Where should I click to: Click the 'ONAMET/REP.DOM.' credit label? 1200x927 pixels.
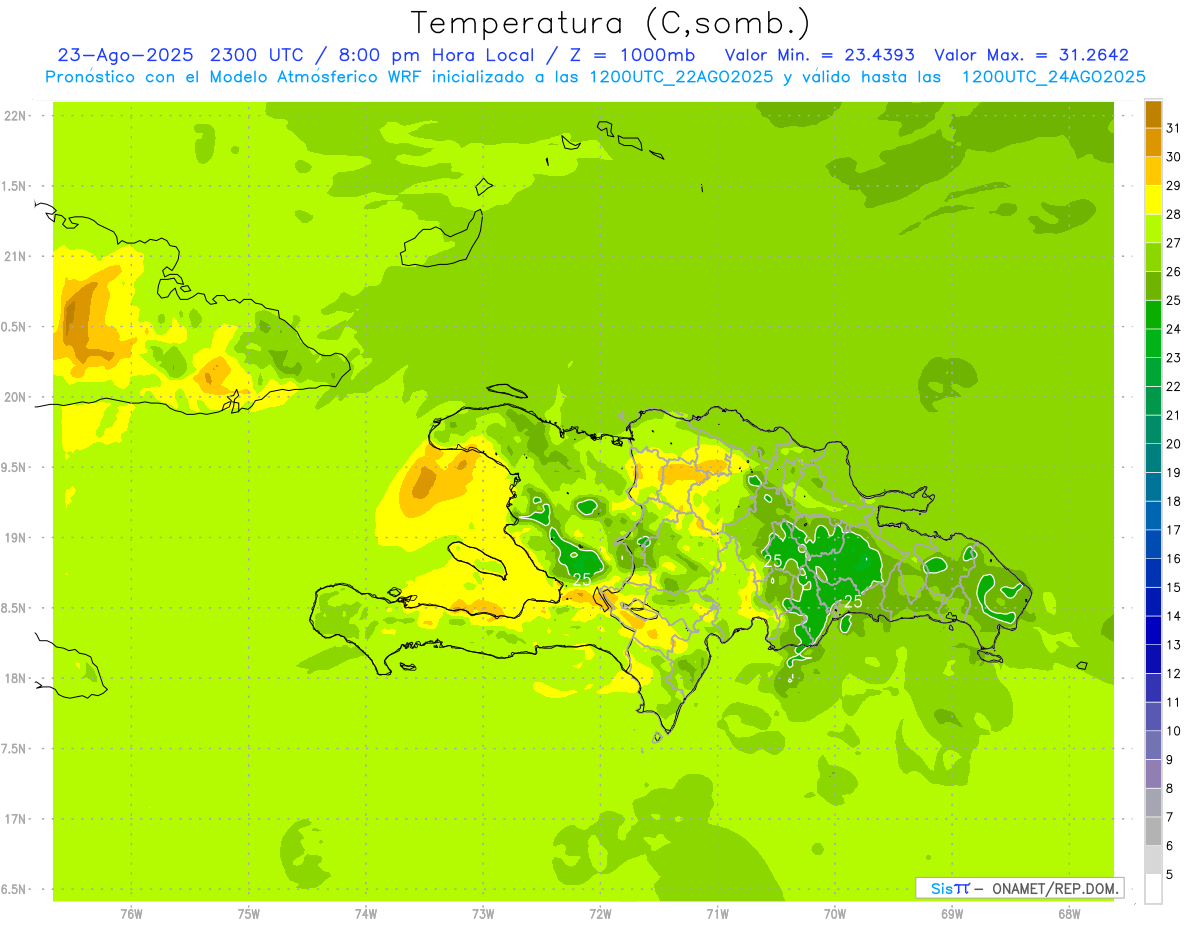[x=1055, y=888]
